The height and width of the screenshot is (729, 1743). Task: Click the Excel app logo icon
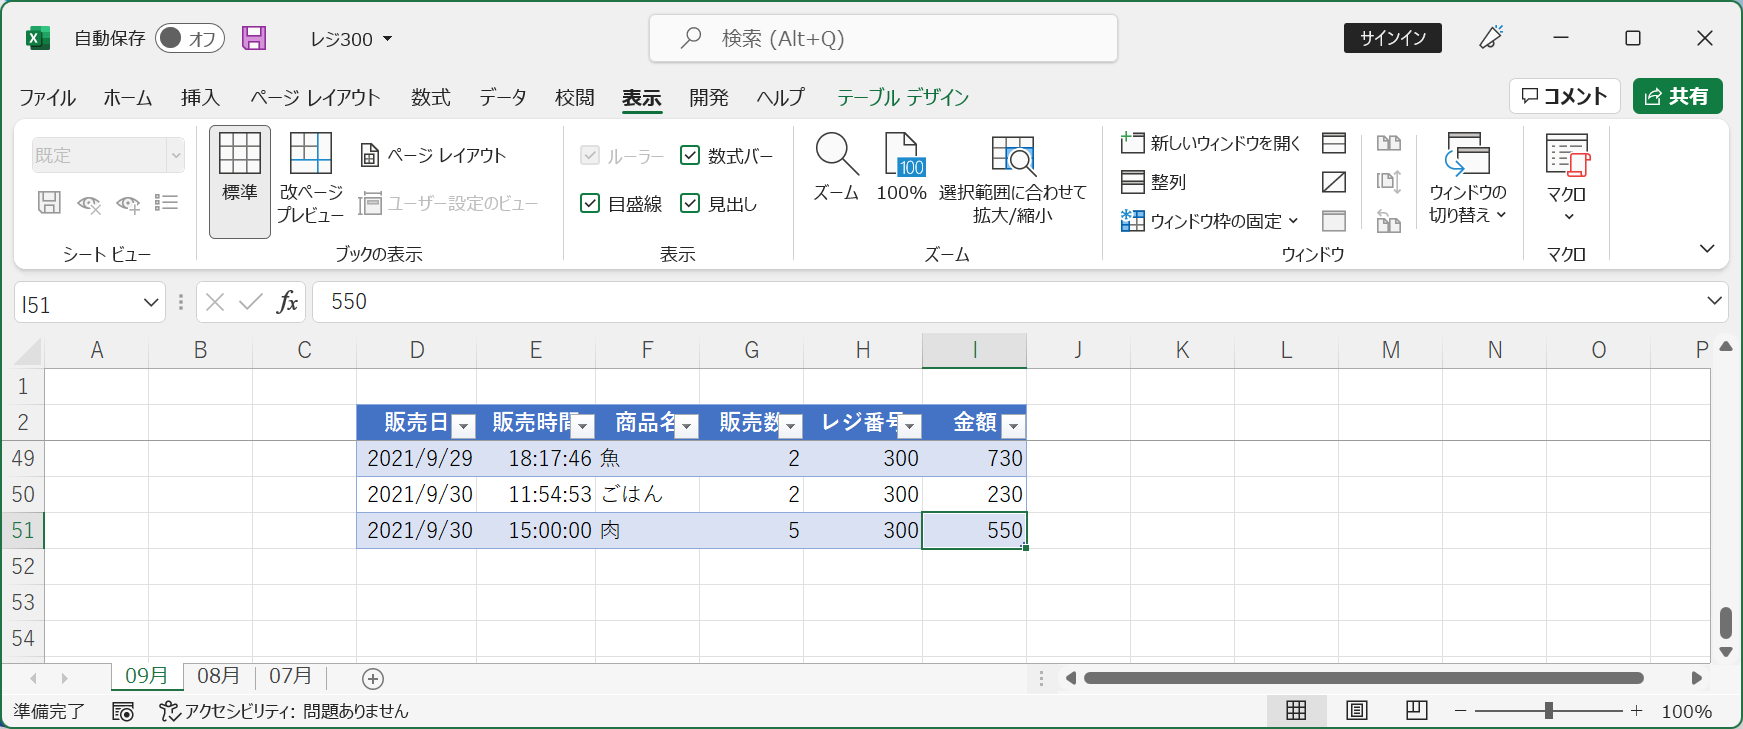[x=38, y=38]
